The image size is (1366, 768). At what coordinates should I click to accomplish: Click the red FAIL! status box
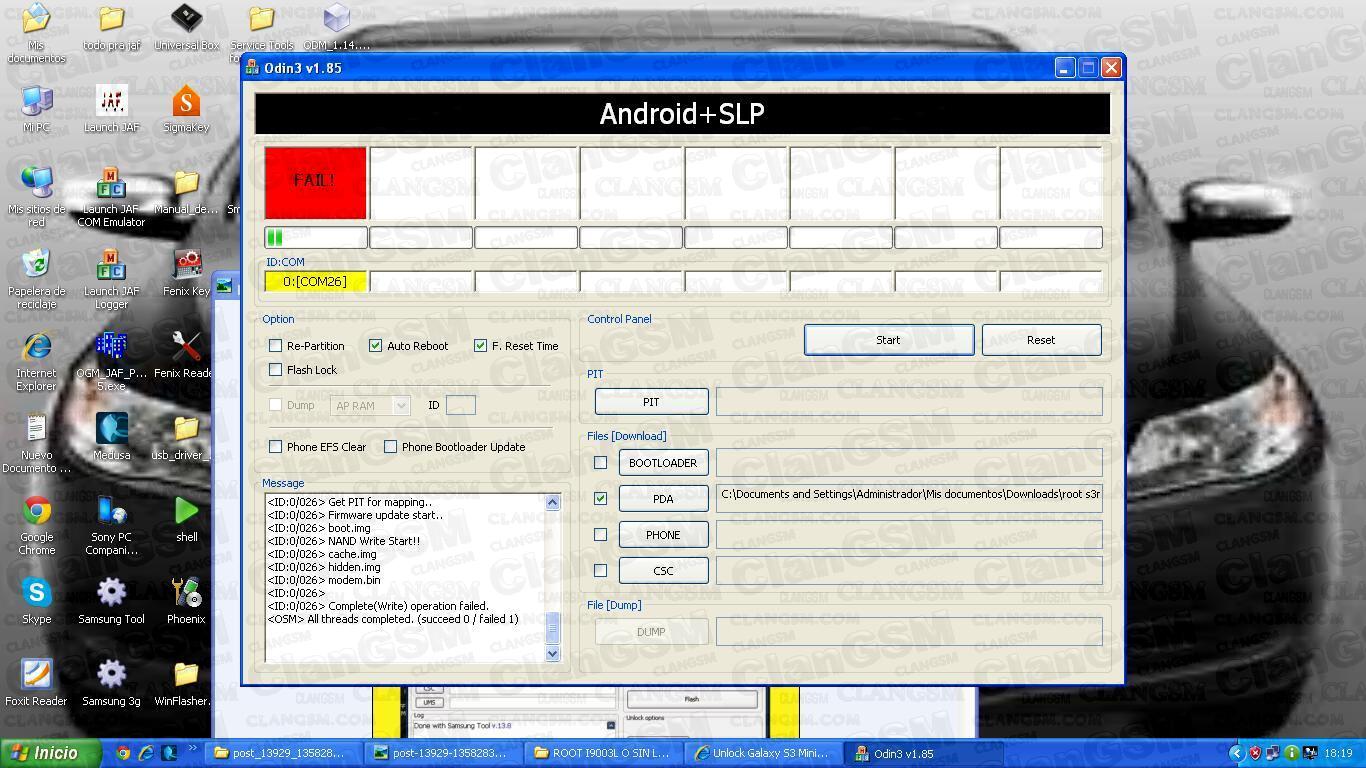coord(315,182)
